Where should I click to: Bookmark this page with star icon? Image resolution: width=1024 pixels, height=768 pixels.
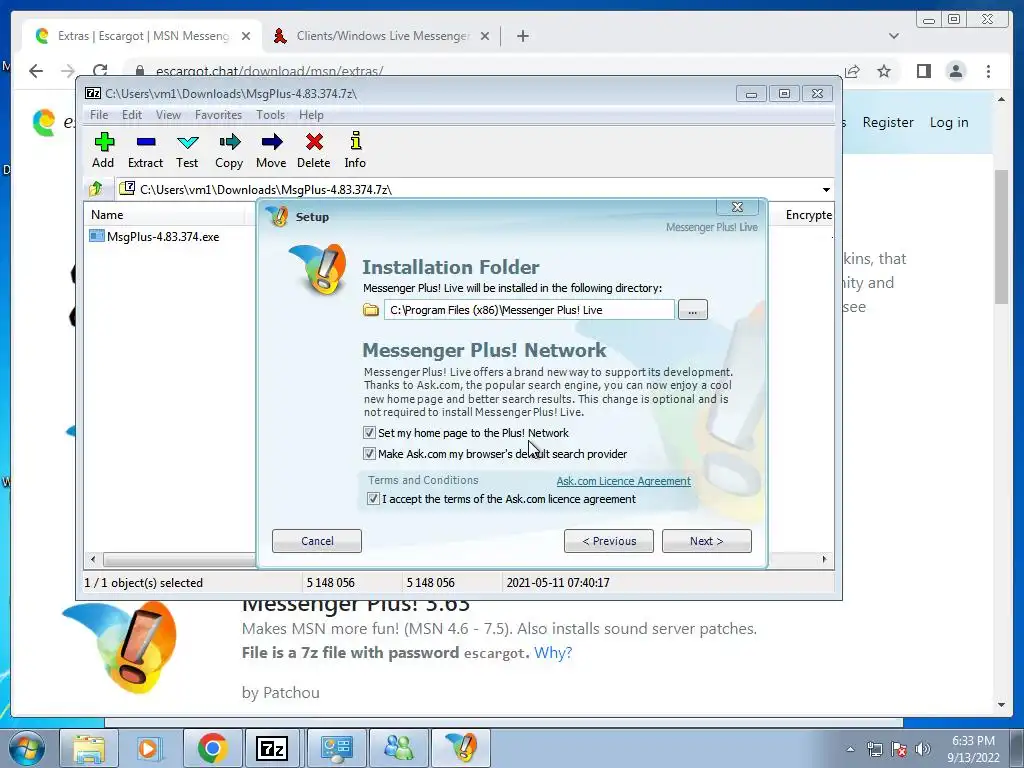(884, 71)
